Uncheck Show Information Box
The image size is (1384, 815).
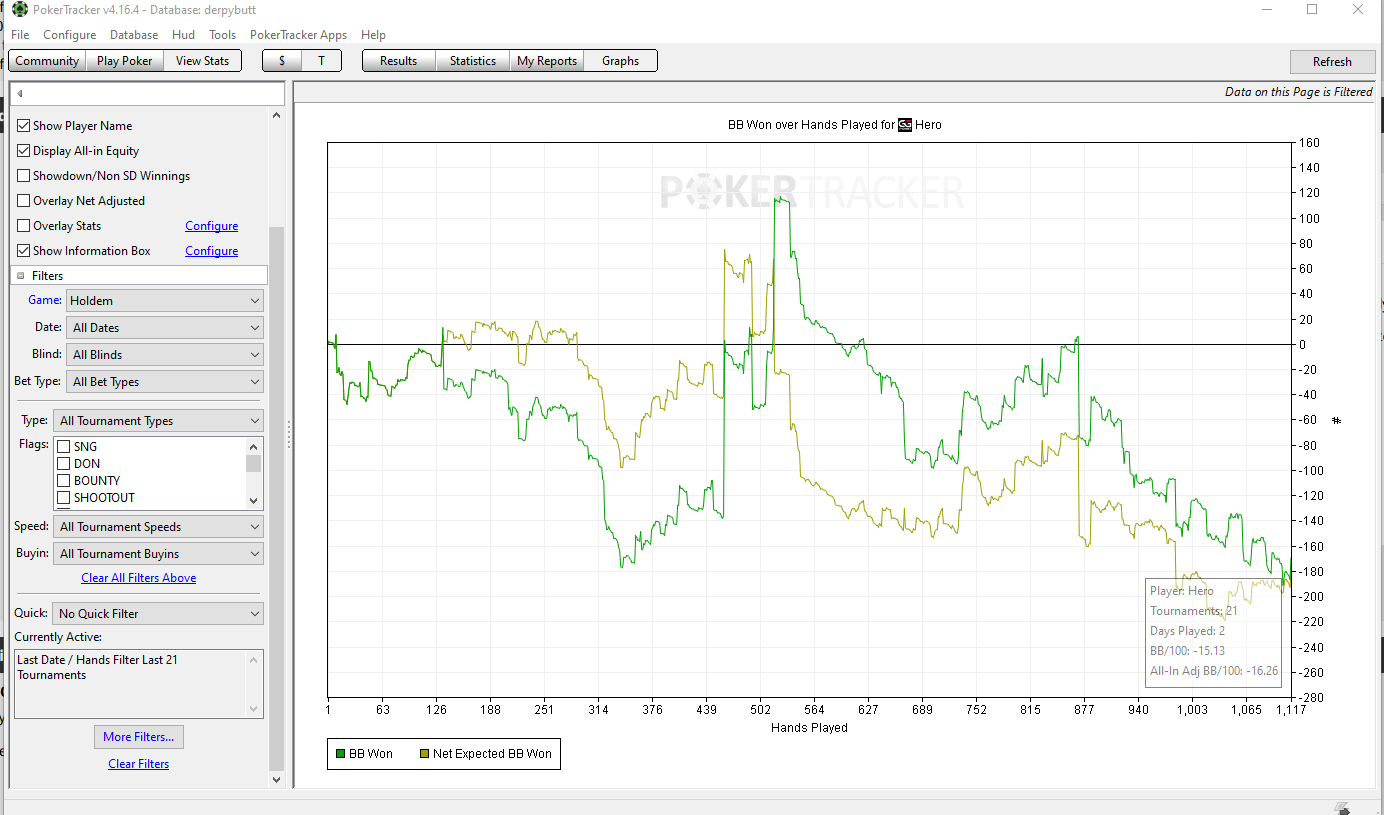24,251
